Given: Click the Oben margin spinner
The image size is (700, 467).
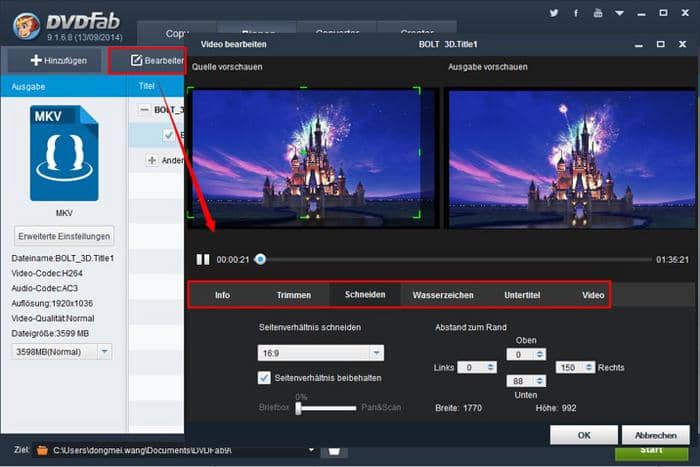Looking at the screenshot, I should 540,354.
